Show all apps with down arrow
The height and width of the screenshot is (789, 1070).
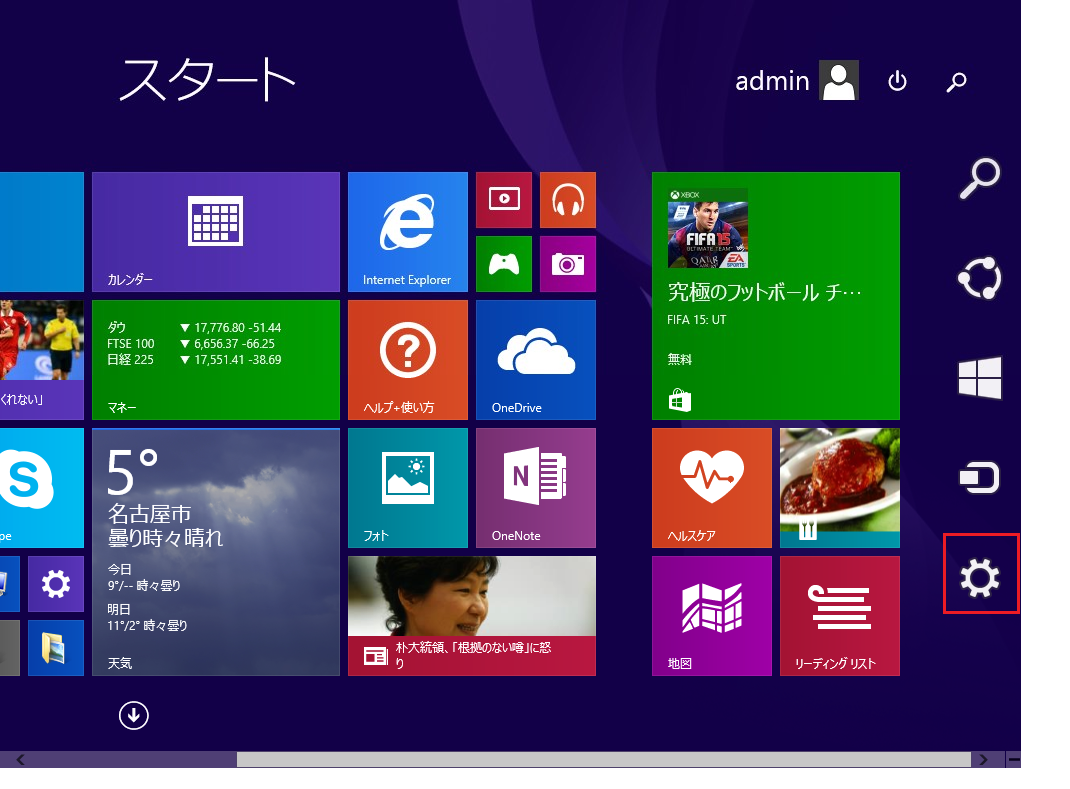pos(133,715)
